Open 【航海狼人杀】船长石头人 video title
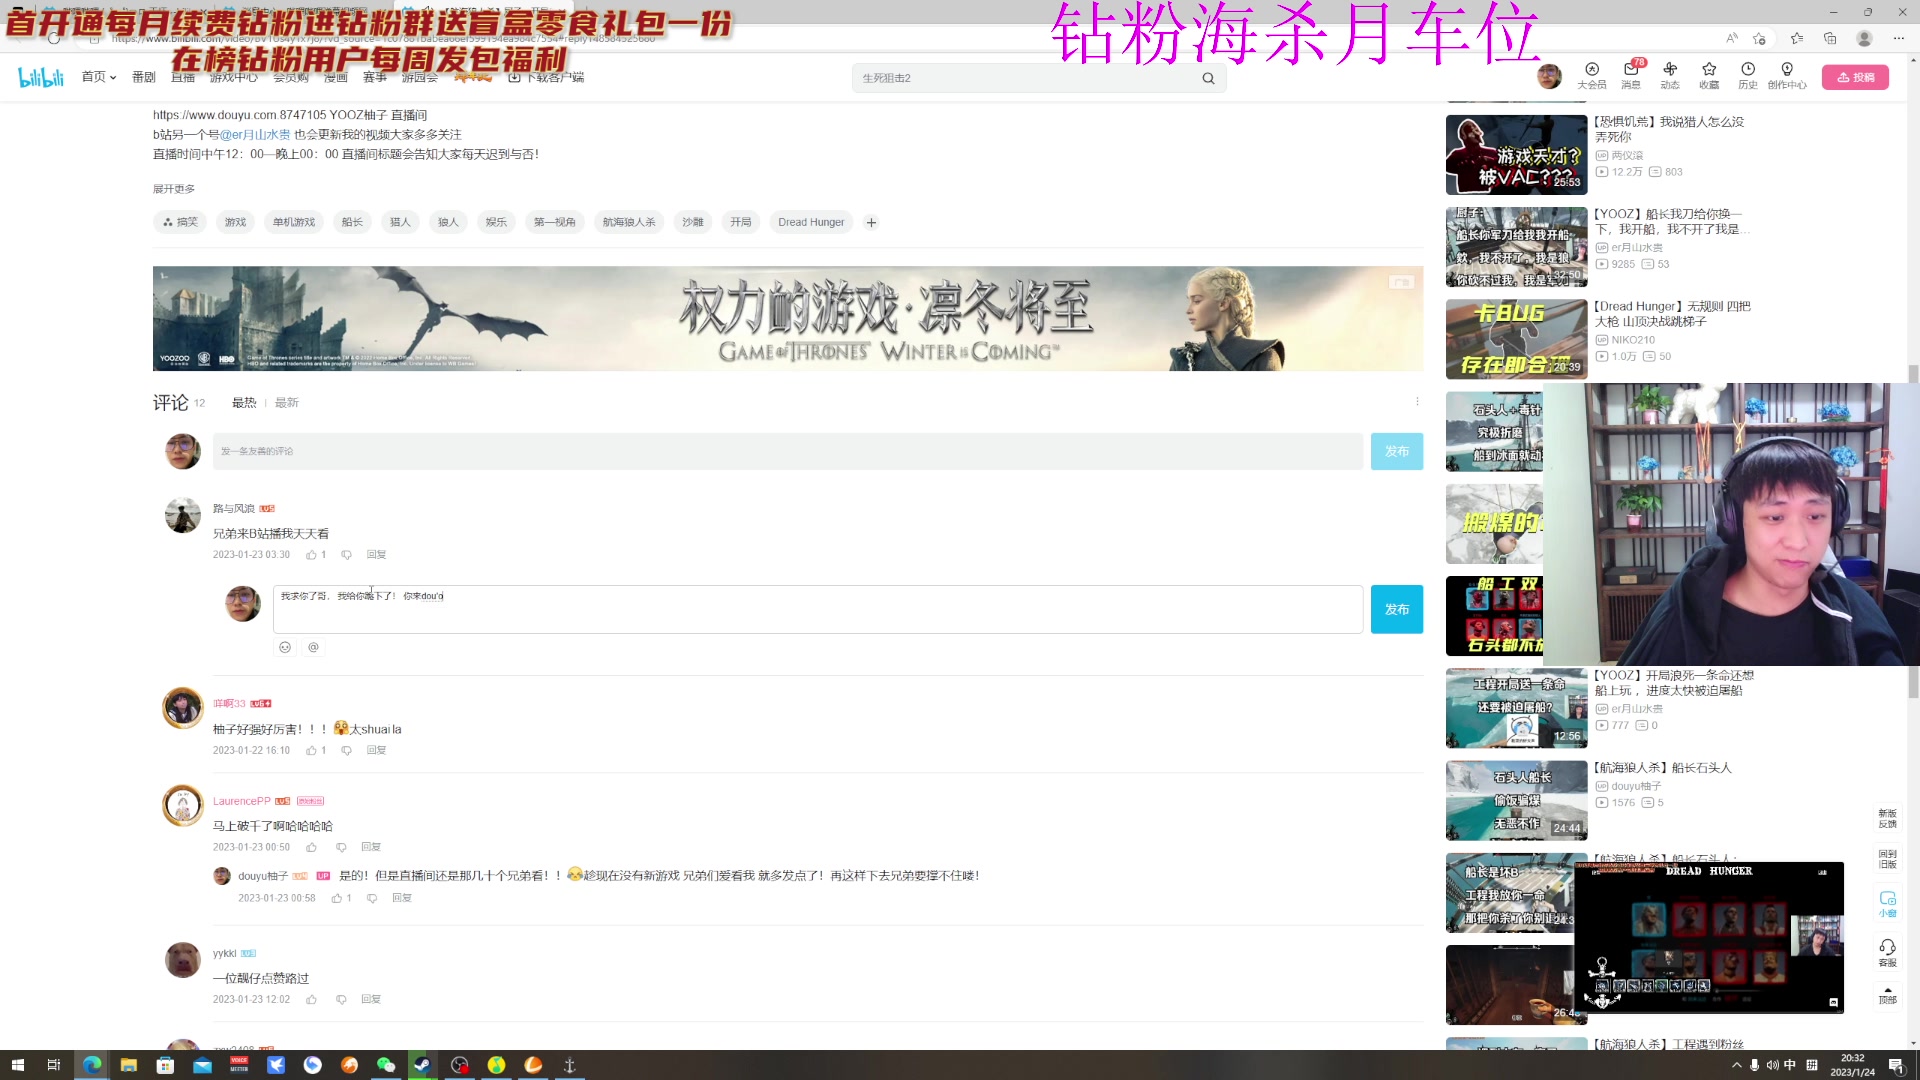 pos(1662,768)
